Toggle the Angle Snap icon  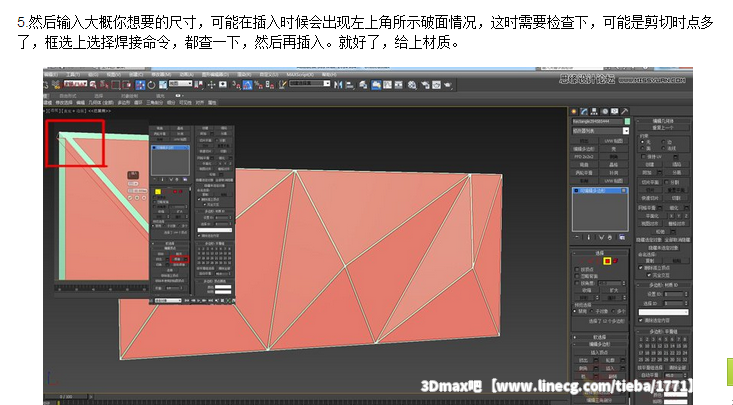pyautogui.click(x=247, y=85)
